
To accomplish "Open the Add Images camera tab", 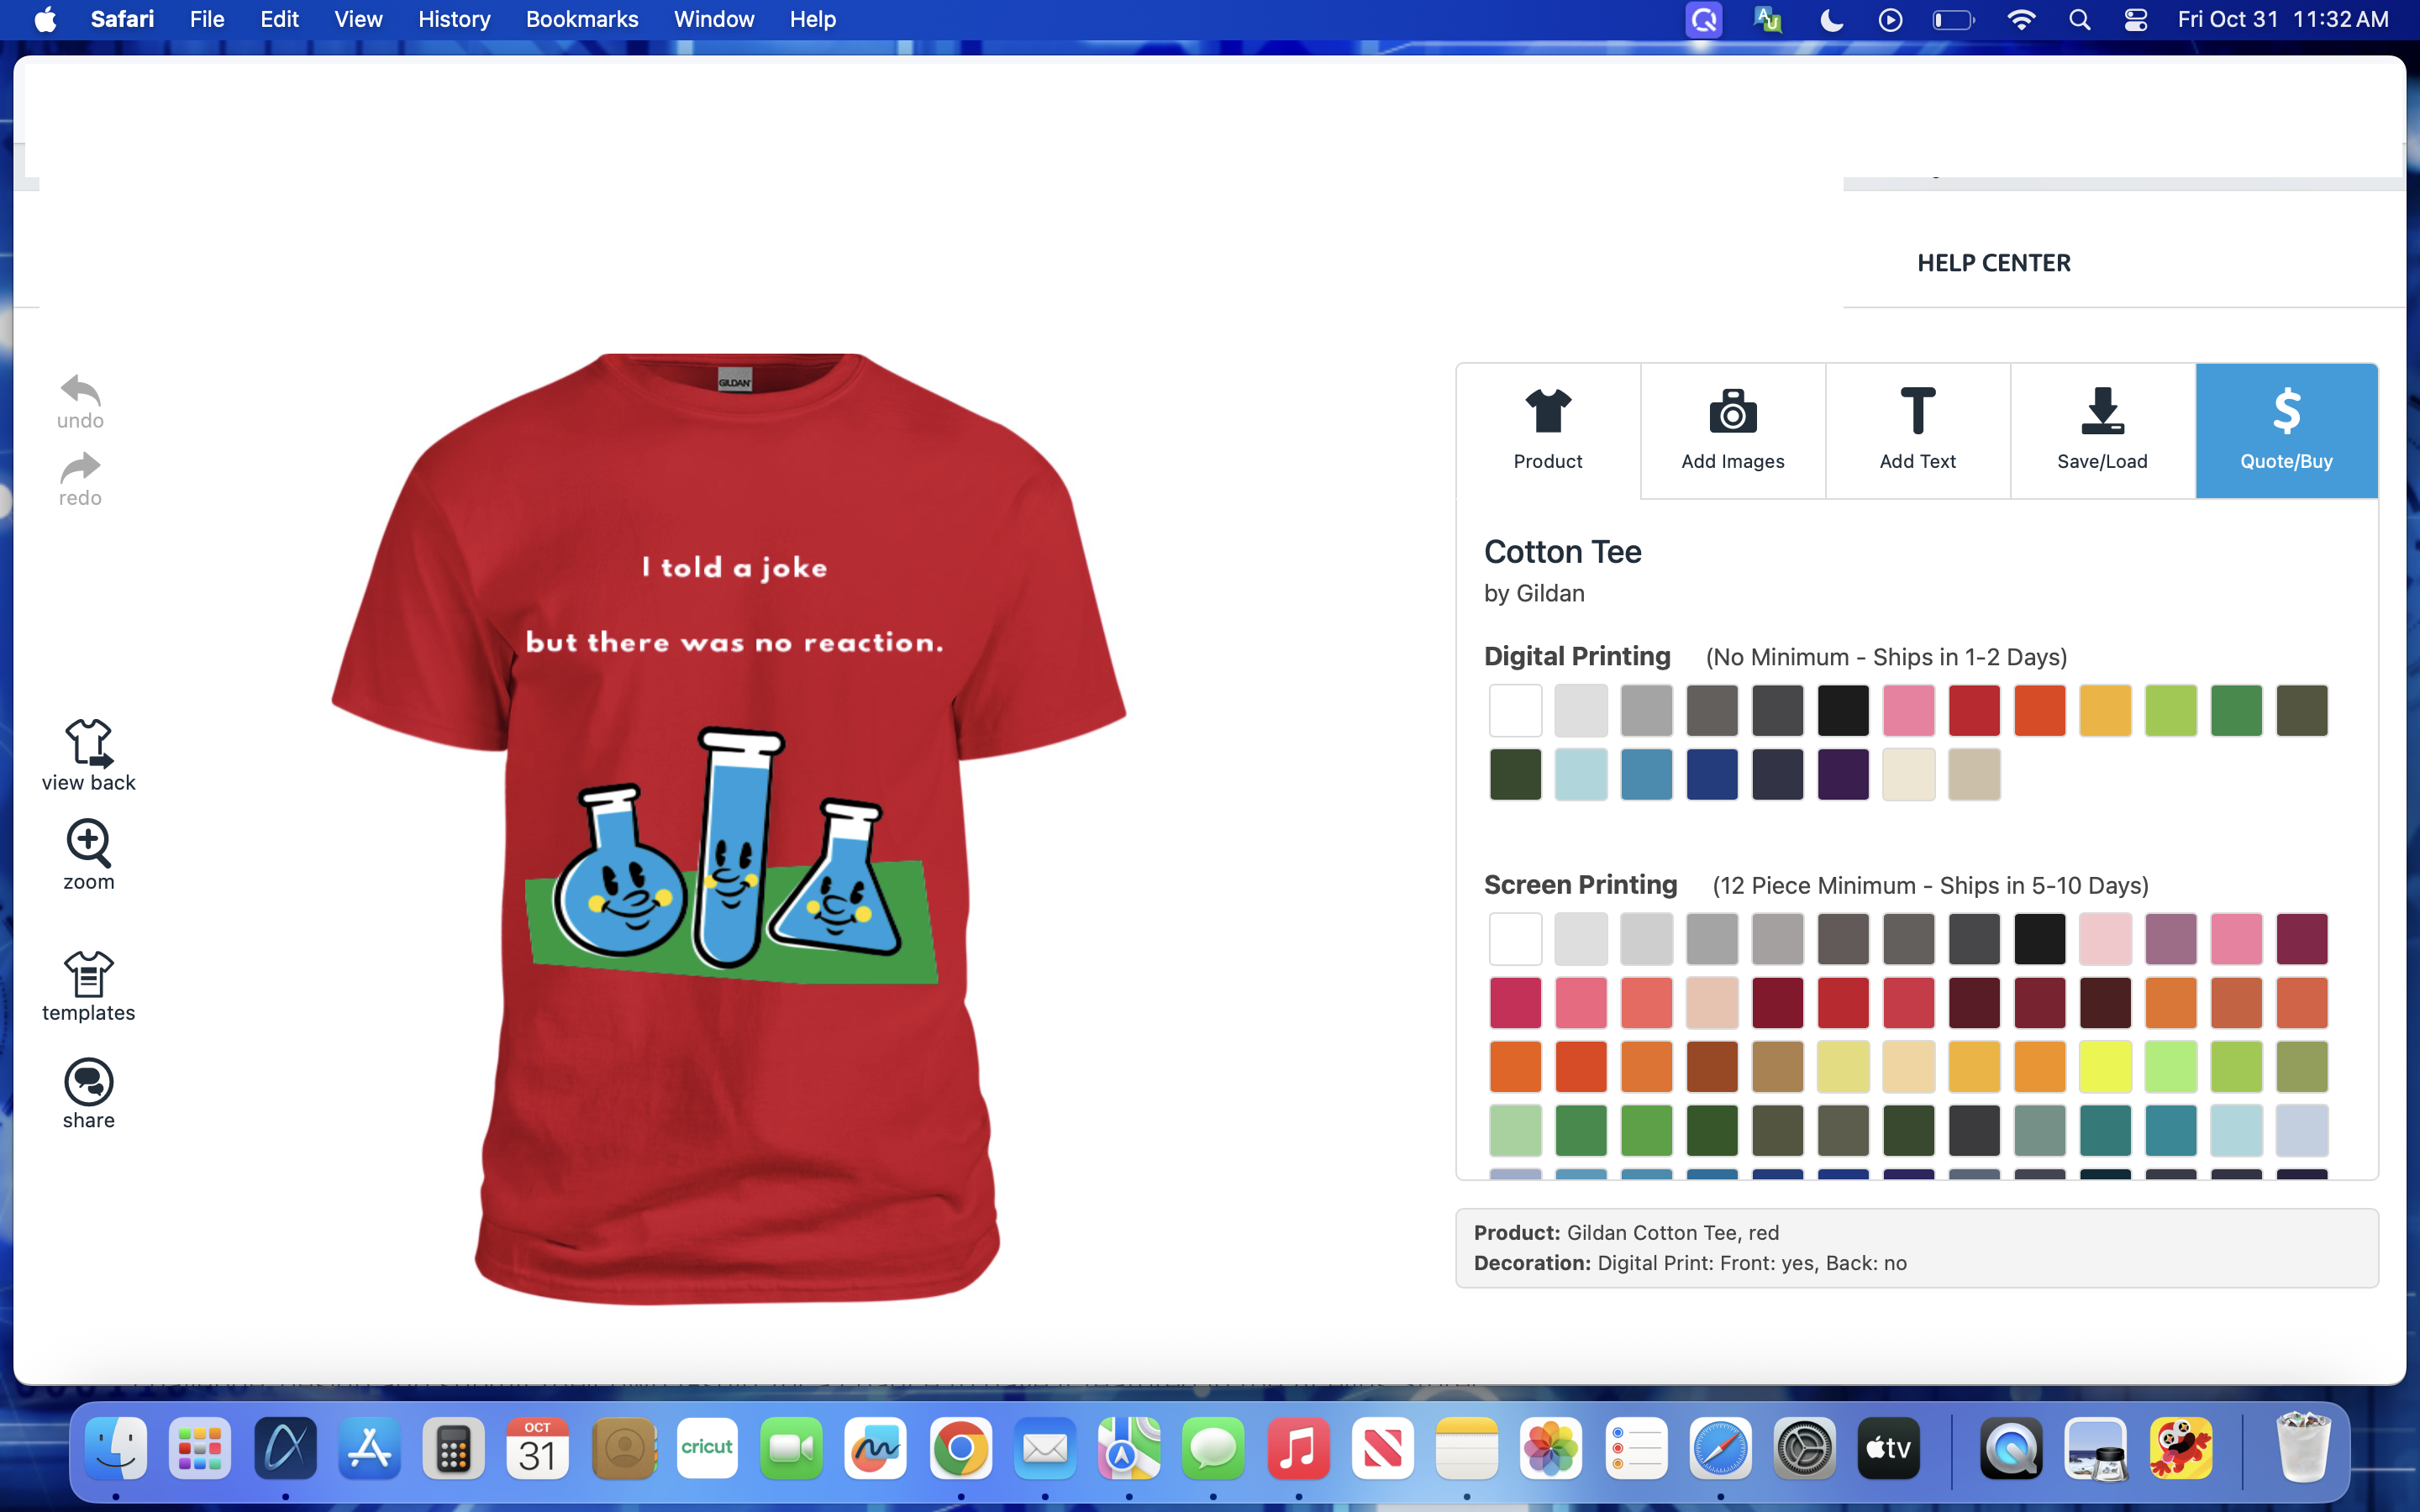I will coord(1732,431).
